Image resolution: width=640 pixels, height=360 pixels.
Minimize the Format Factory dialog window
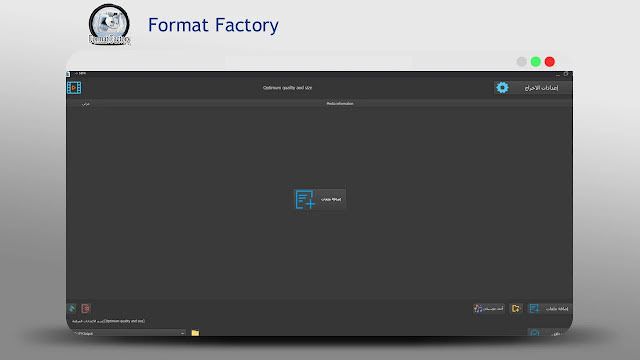tap(558, 74)
